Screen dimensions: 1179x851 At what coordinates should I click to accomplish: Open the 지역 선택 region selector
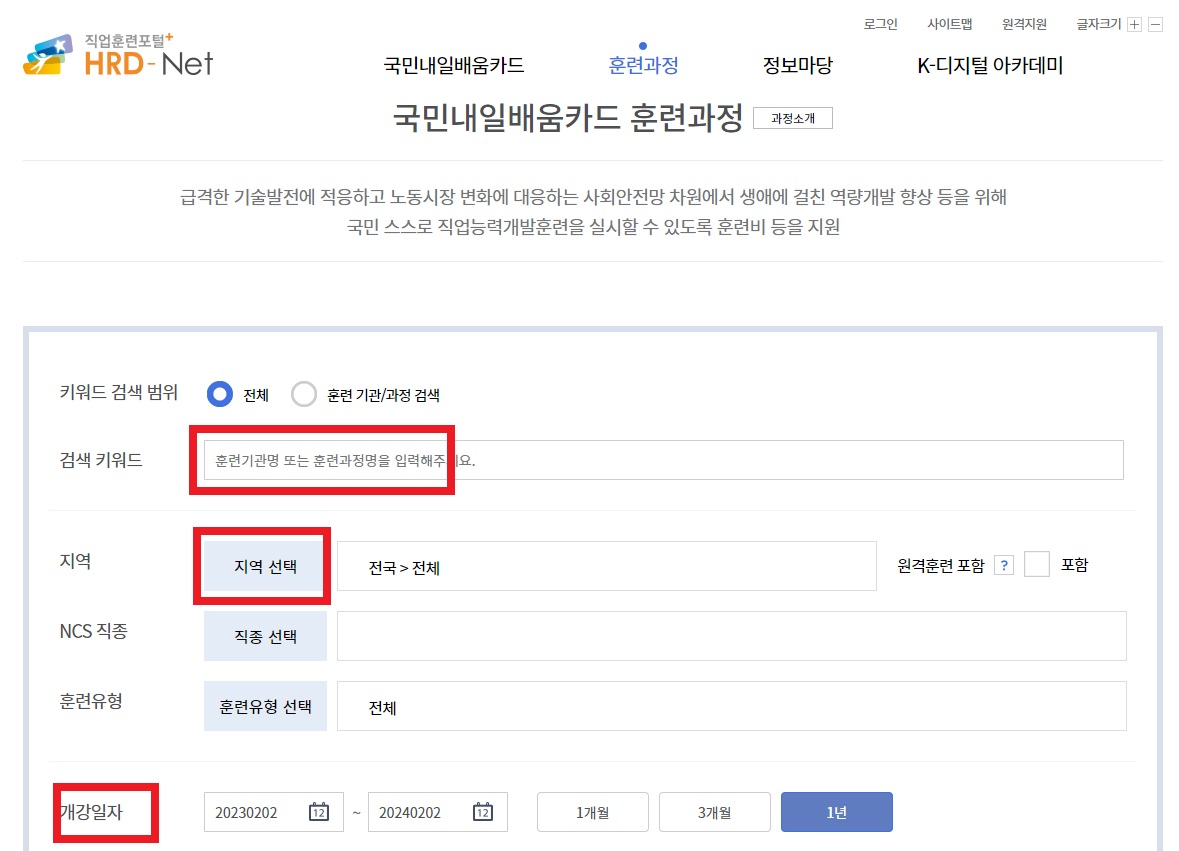tap(262, 565)
